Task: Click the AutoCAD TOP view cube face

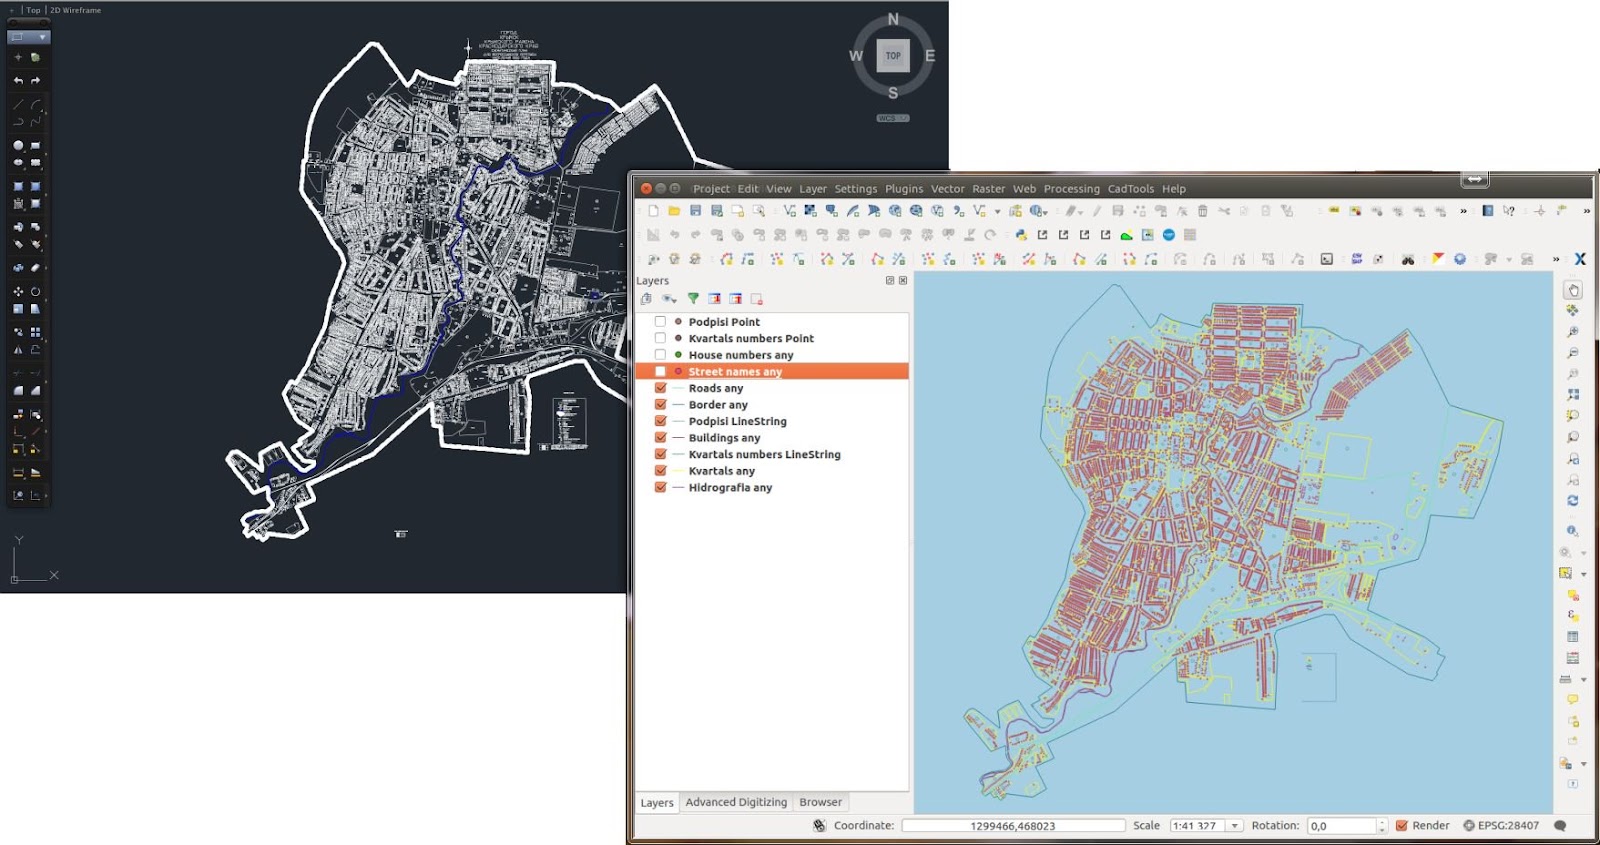Action: [x=893, y=56]
